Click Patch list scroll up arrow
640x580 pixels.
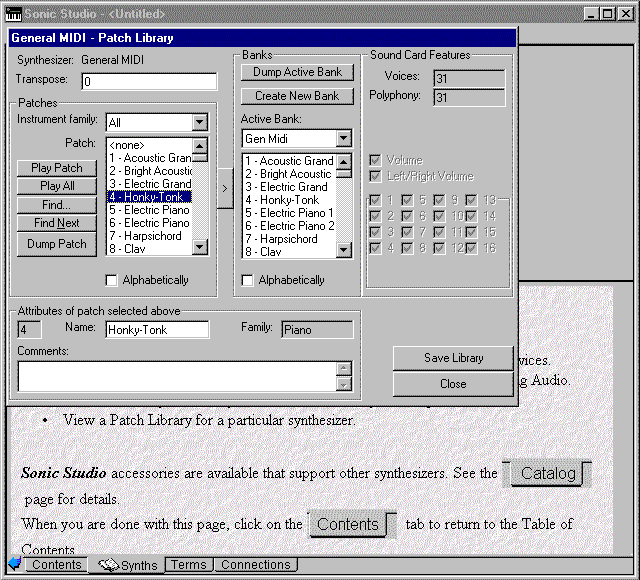pos(200,146)
